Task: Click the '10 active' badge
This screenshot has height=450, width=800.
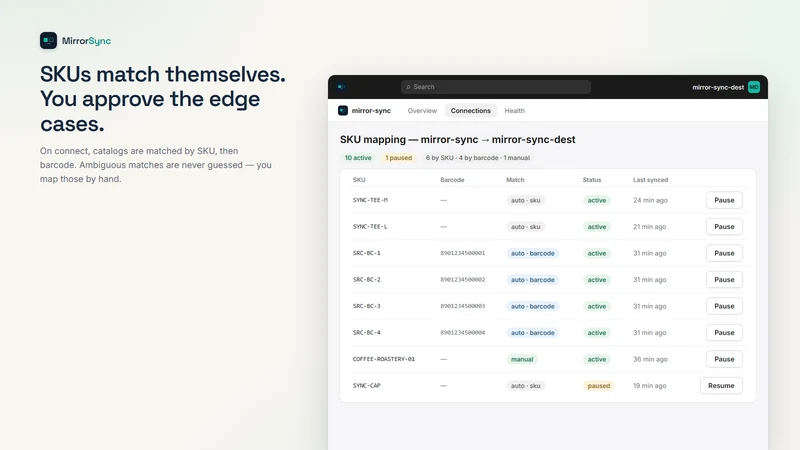Action: (x=358, y=158)
